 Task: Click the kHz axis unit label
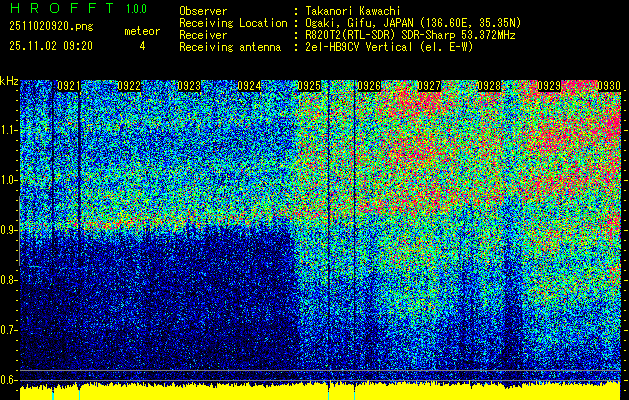pos(9,81)
